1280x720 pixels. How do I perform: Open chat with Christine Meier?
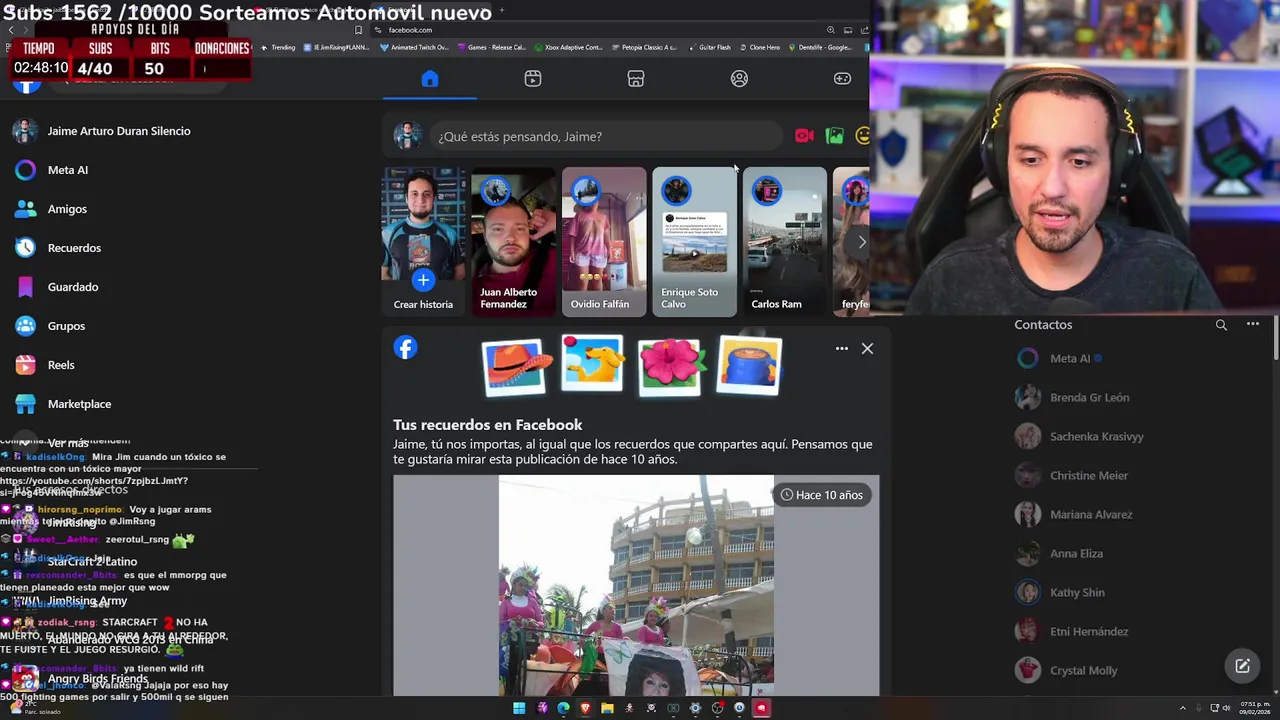click(1071, 475)
